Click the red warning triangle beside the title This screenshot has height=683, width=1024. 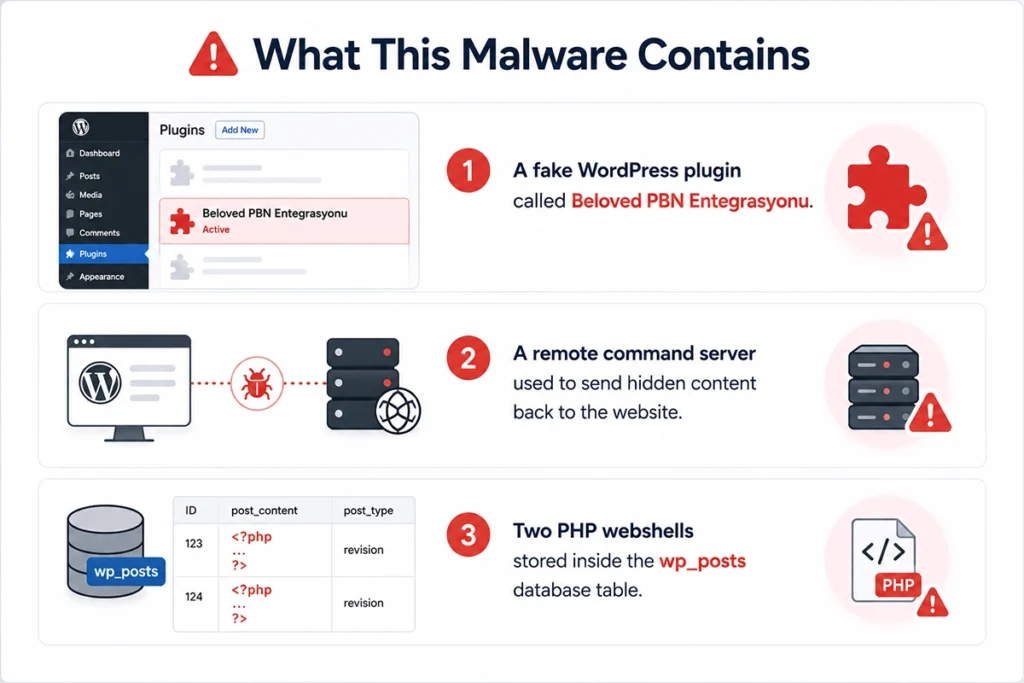(213, 54)
